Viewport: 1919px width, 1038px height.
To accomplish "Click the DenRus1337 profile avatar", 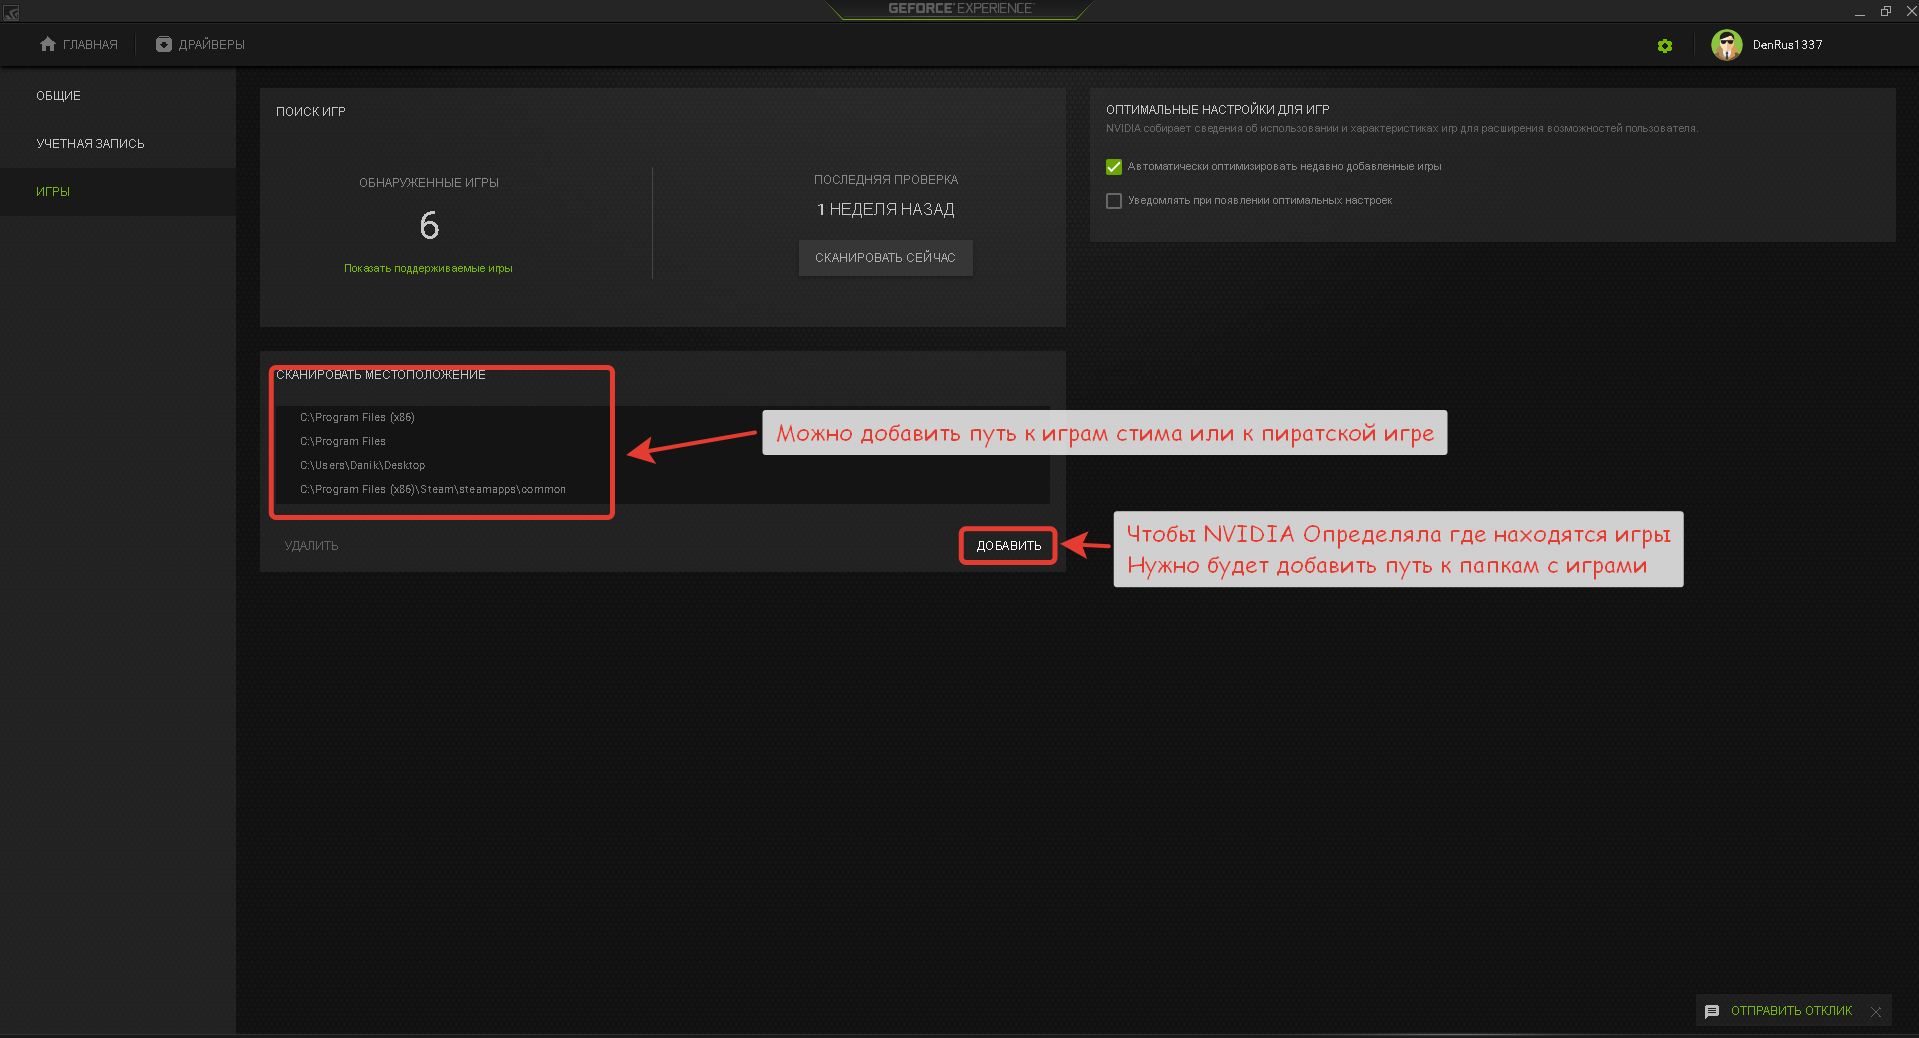I will coord(1726,45).
